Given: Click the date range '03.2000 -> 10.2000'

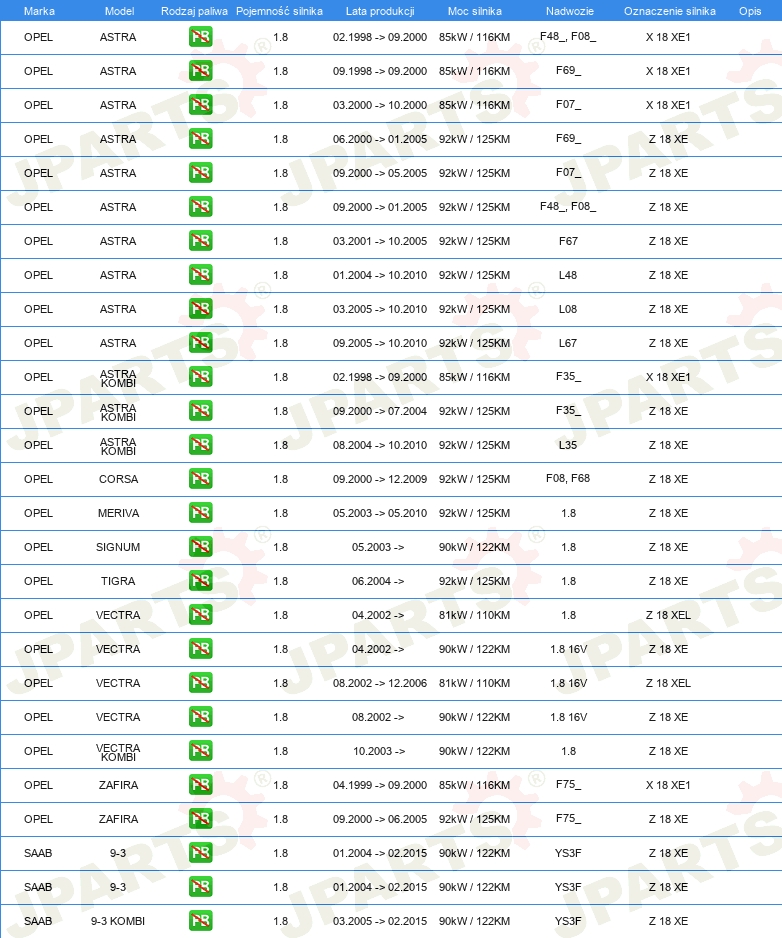Looking at the screenshot, I should tap(380, 105).
